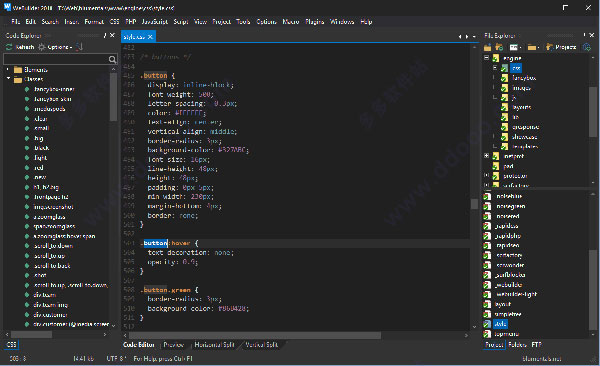Open the noisegreen file in the file list
This screenshot has width=600, height=366.
[511, 206]
